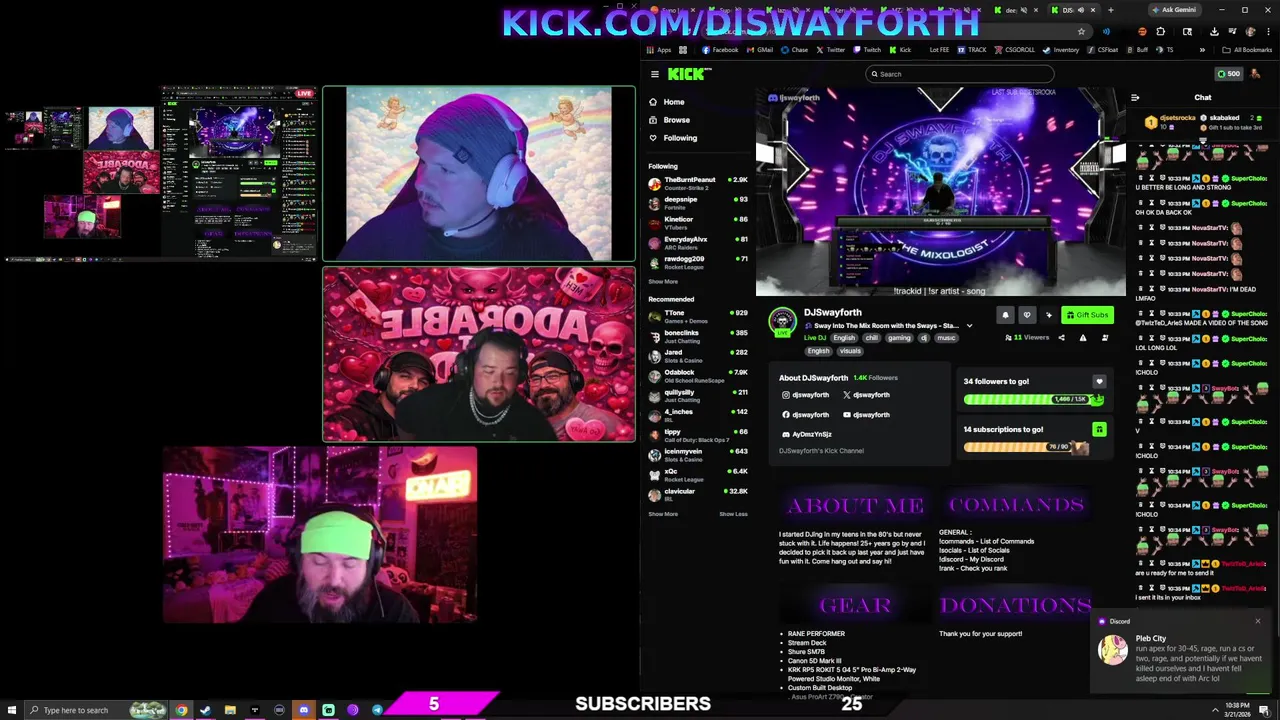Share the stream with share icon
Viewport: 1280px width, 720px height.
tap(1061, 338)
